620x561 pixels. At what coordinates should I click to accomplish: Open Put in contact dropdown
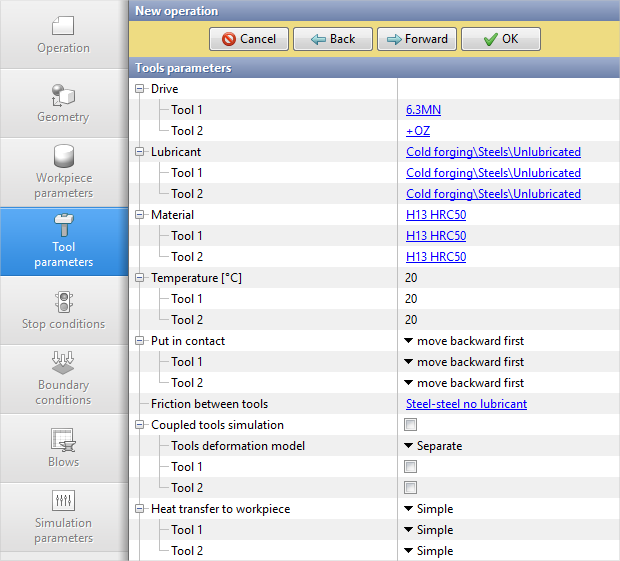464,341
